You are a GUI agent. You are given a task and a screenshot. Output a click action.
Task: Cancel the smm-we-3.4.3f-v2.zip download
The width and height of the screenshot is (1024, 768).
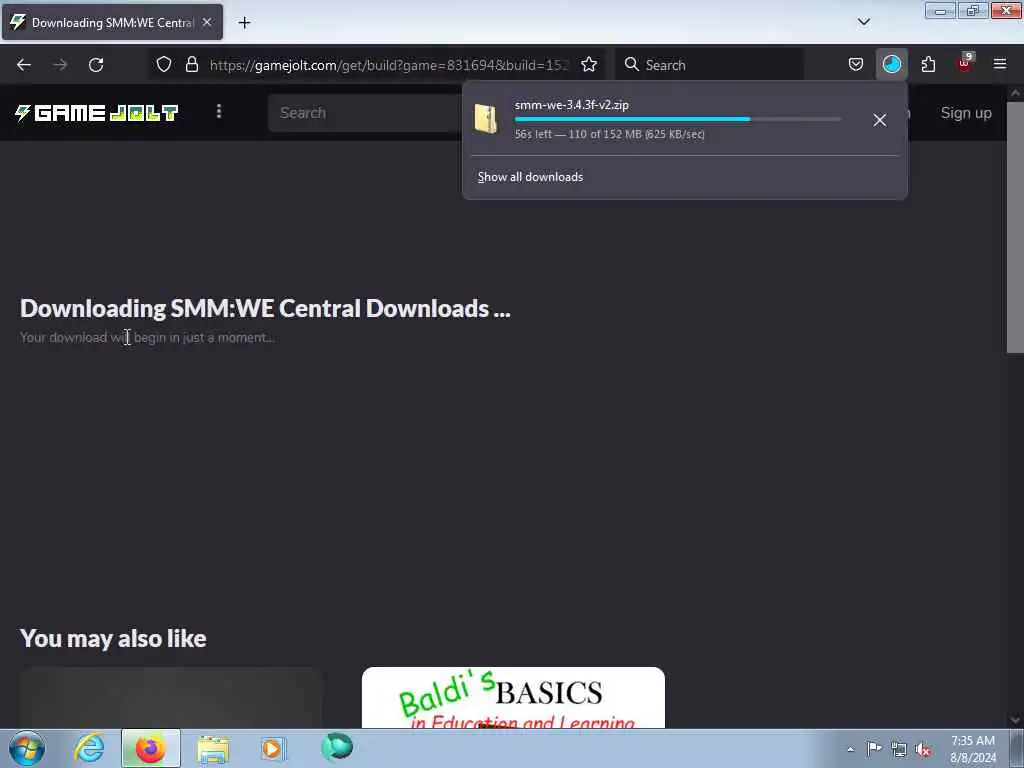[880, 120]
